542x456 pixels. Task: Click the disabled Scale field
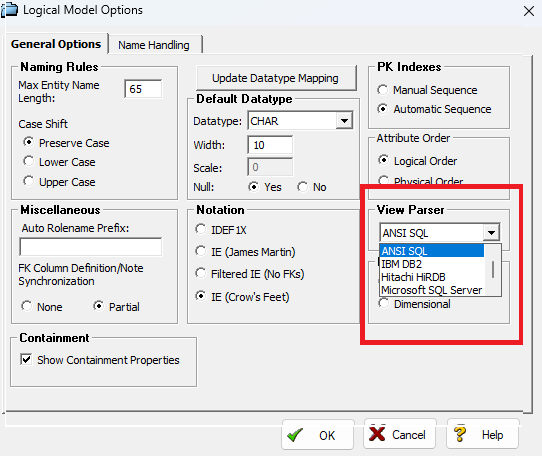coord(270,167)
